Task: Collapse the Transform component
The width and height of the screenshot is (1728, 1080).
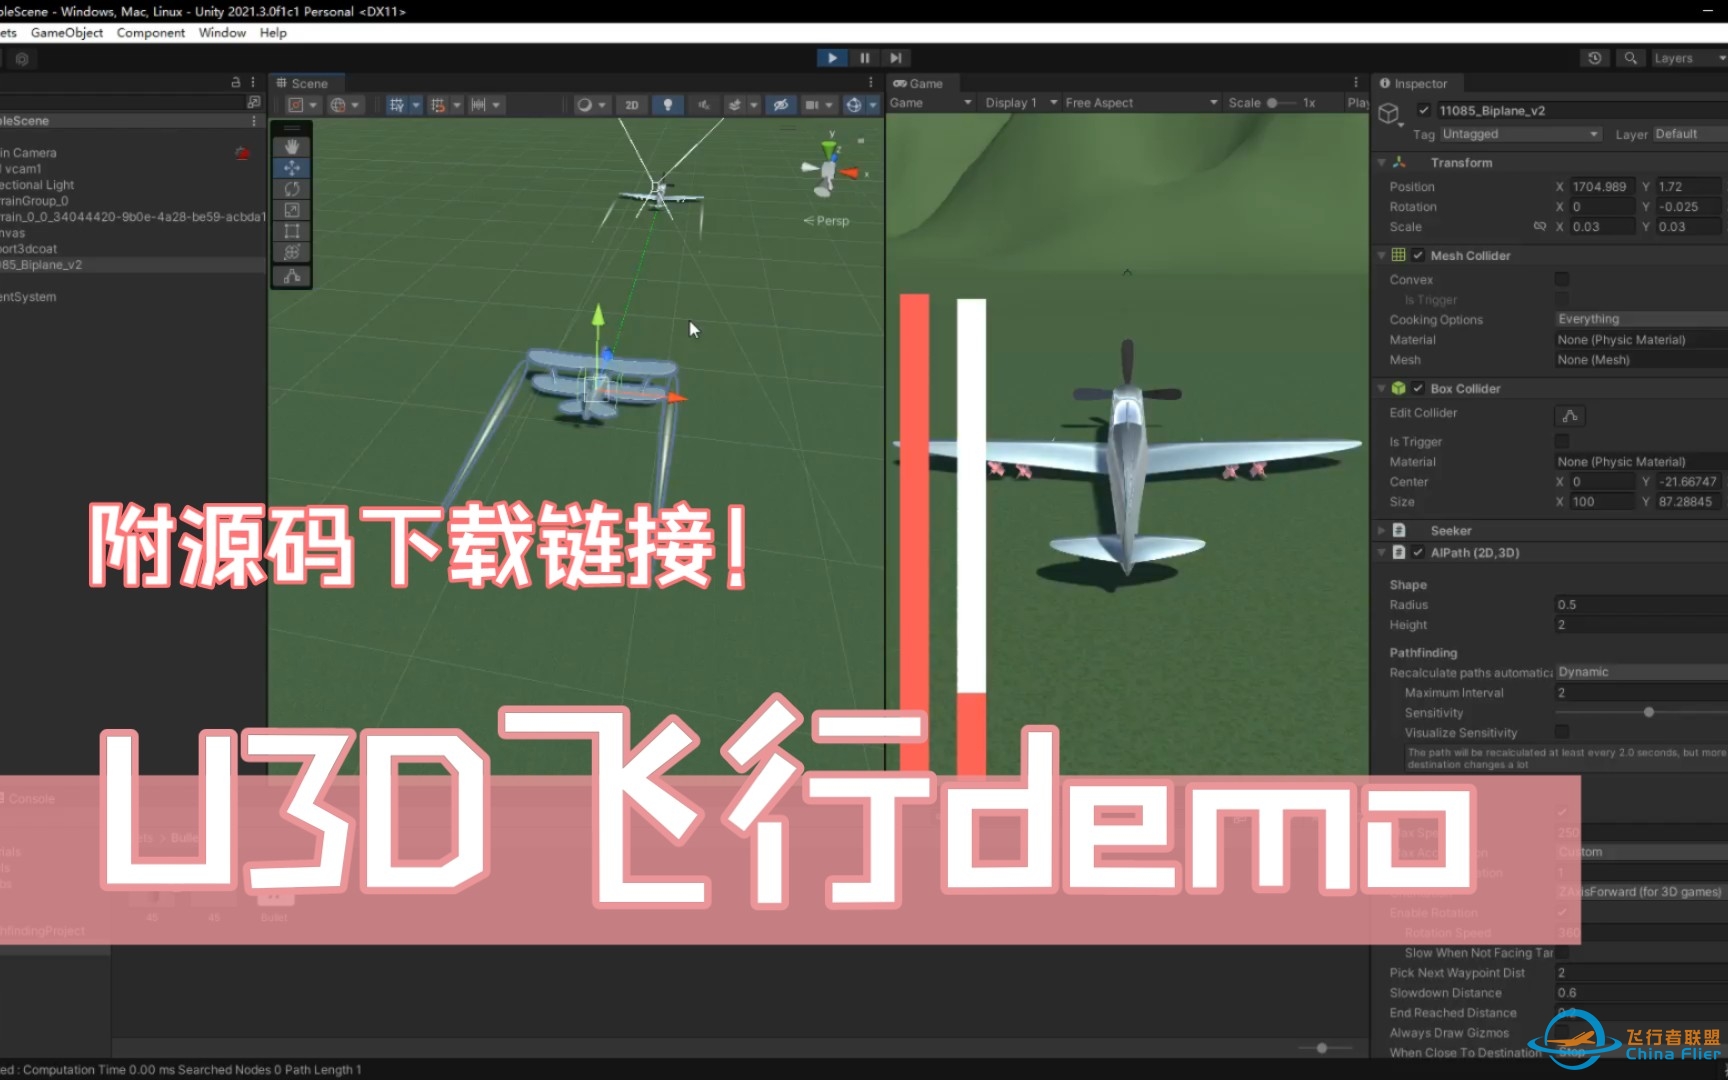Action: [1382, 163]
